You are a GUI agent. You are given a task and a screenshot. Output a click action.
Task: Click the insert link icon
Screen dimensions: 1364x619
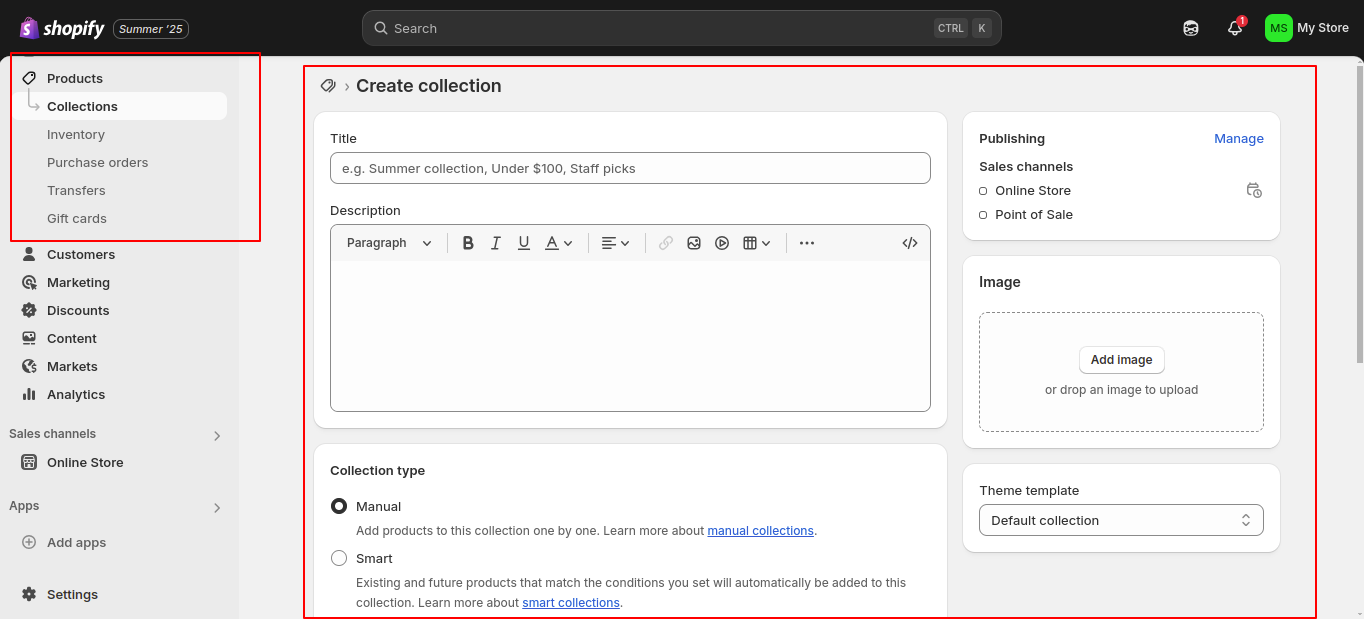click(666, 243)
